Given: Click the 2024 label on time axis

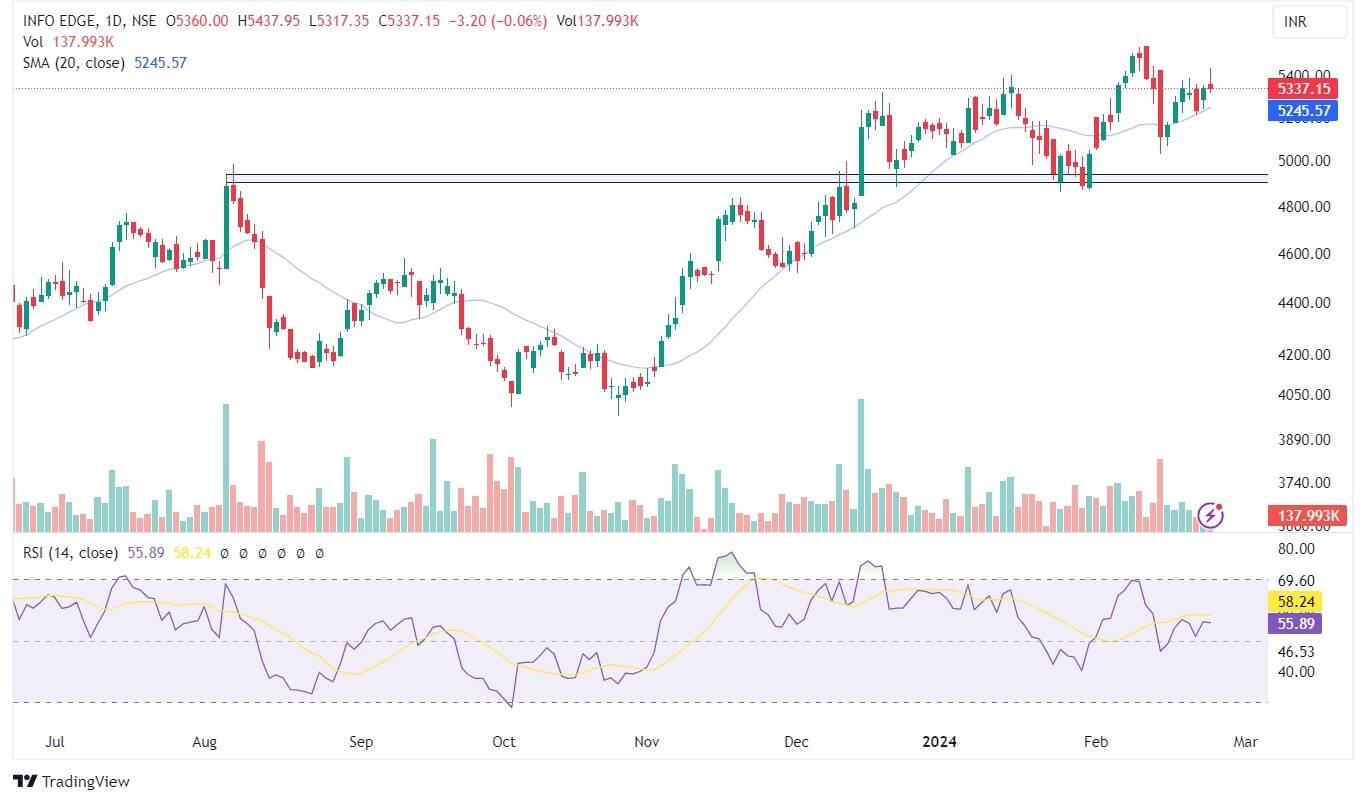Looking at the screenshot, I should [x=939, y=742].
